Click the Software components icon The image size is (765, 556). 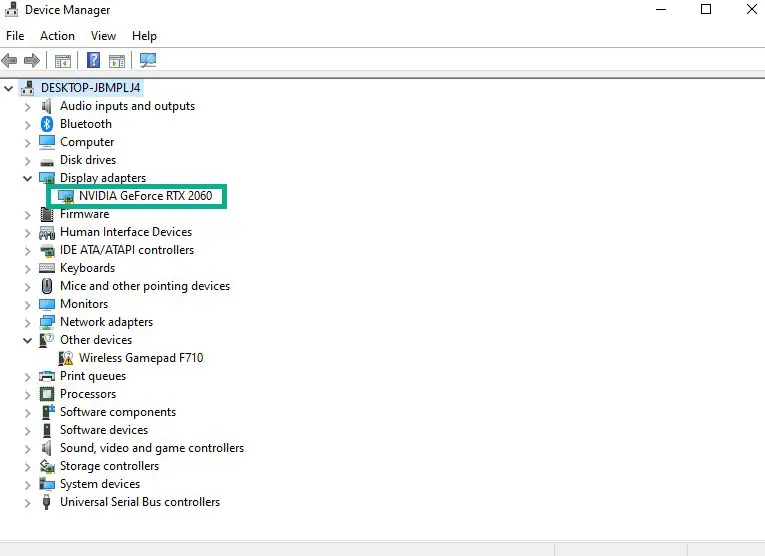tap(48, 412)
